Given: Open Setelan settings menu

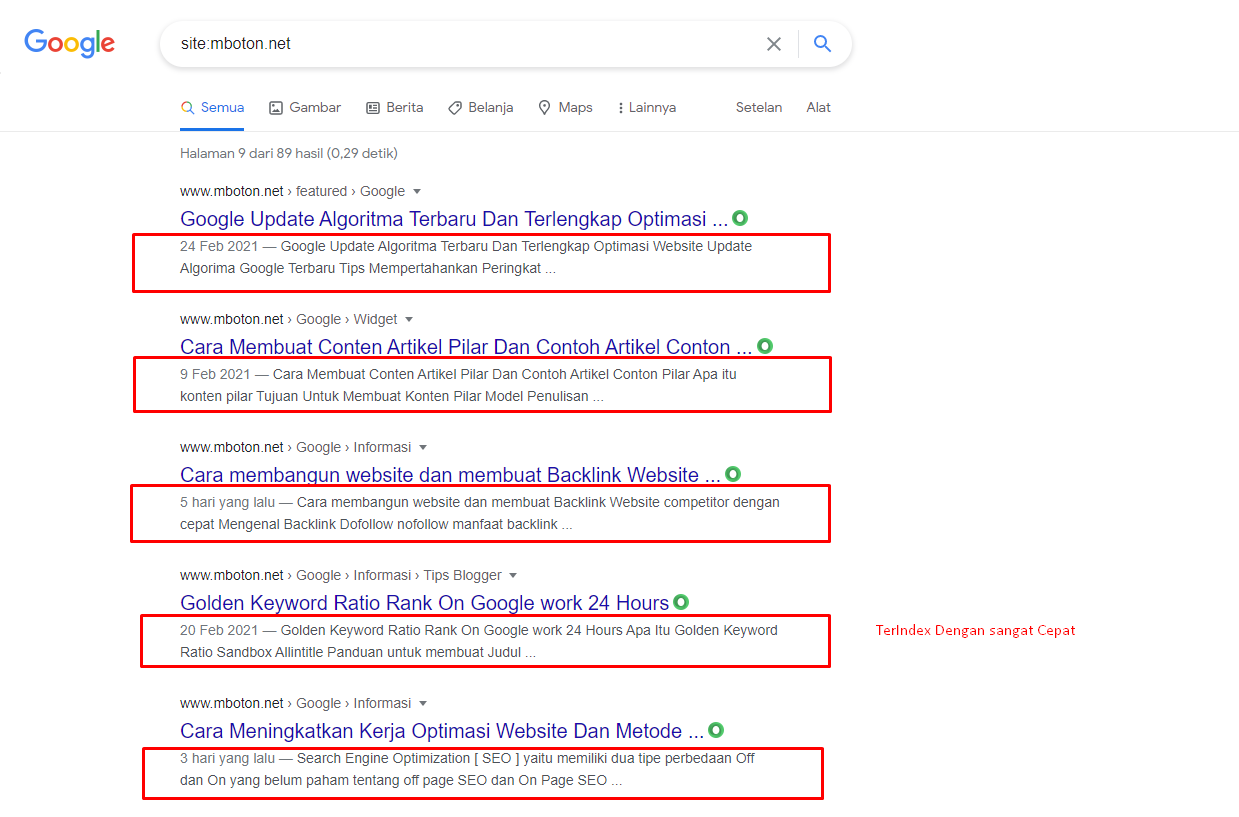Looking at the screenshot, I should click(x=759, y=107).
